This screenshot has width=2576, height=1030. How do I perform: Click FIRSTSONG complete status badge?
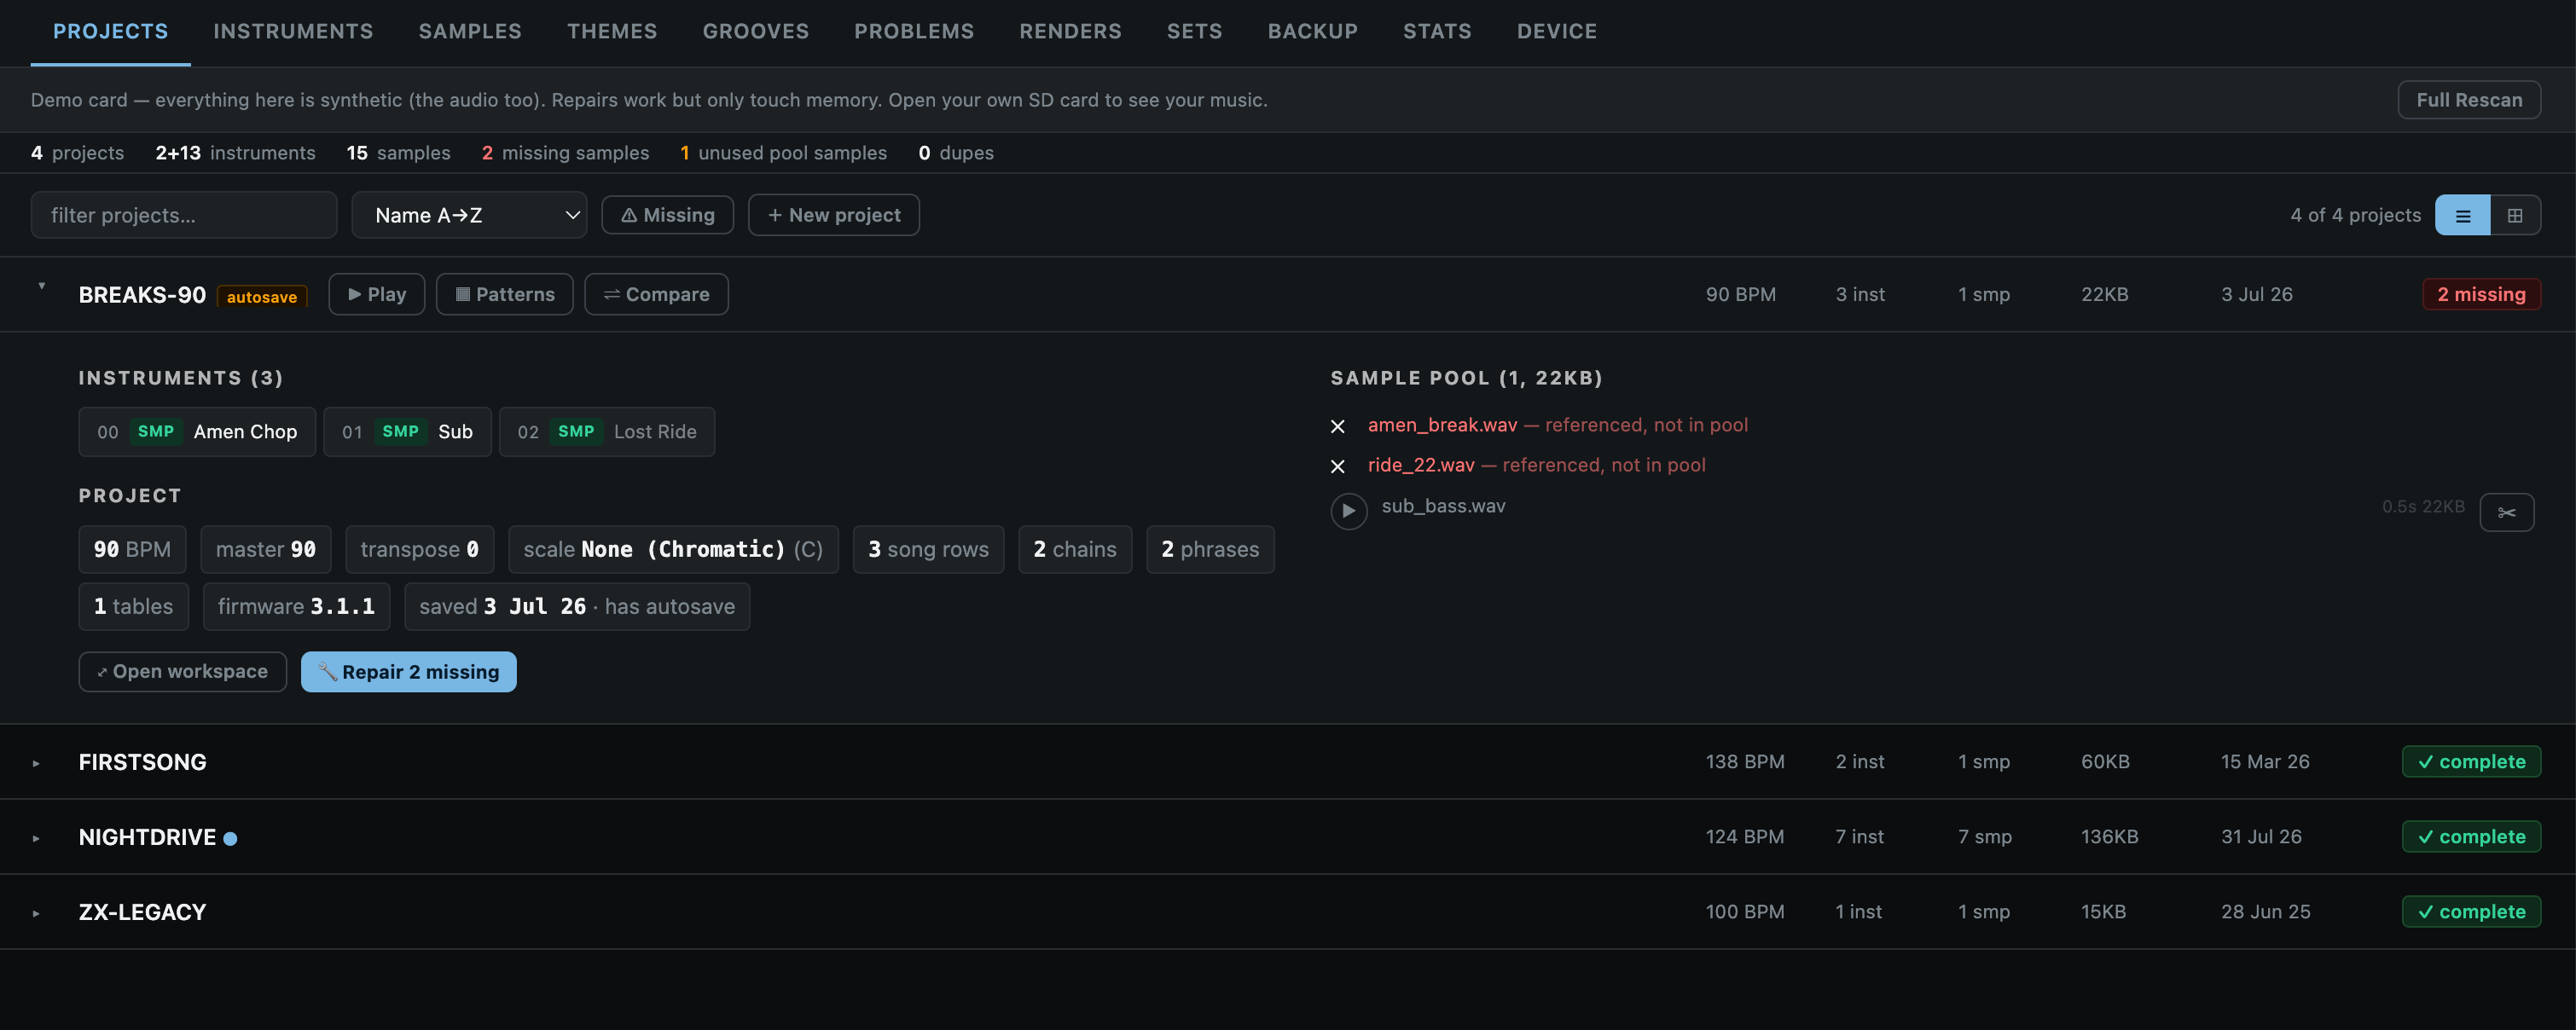click(x=2471, y=762)
